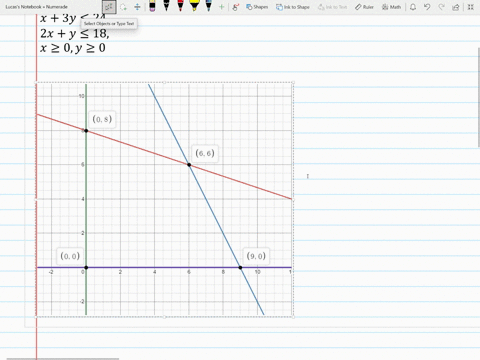
Task: Open the Share menu icon
Action: point(456,7)
